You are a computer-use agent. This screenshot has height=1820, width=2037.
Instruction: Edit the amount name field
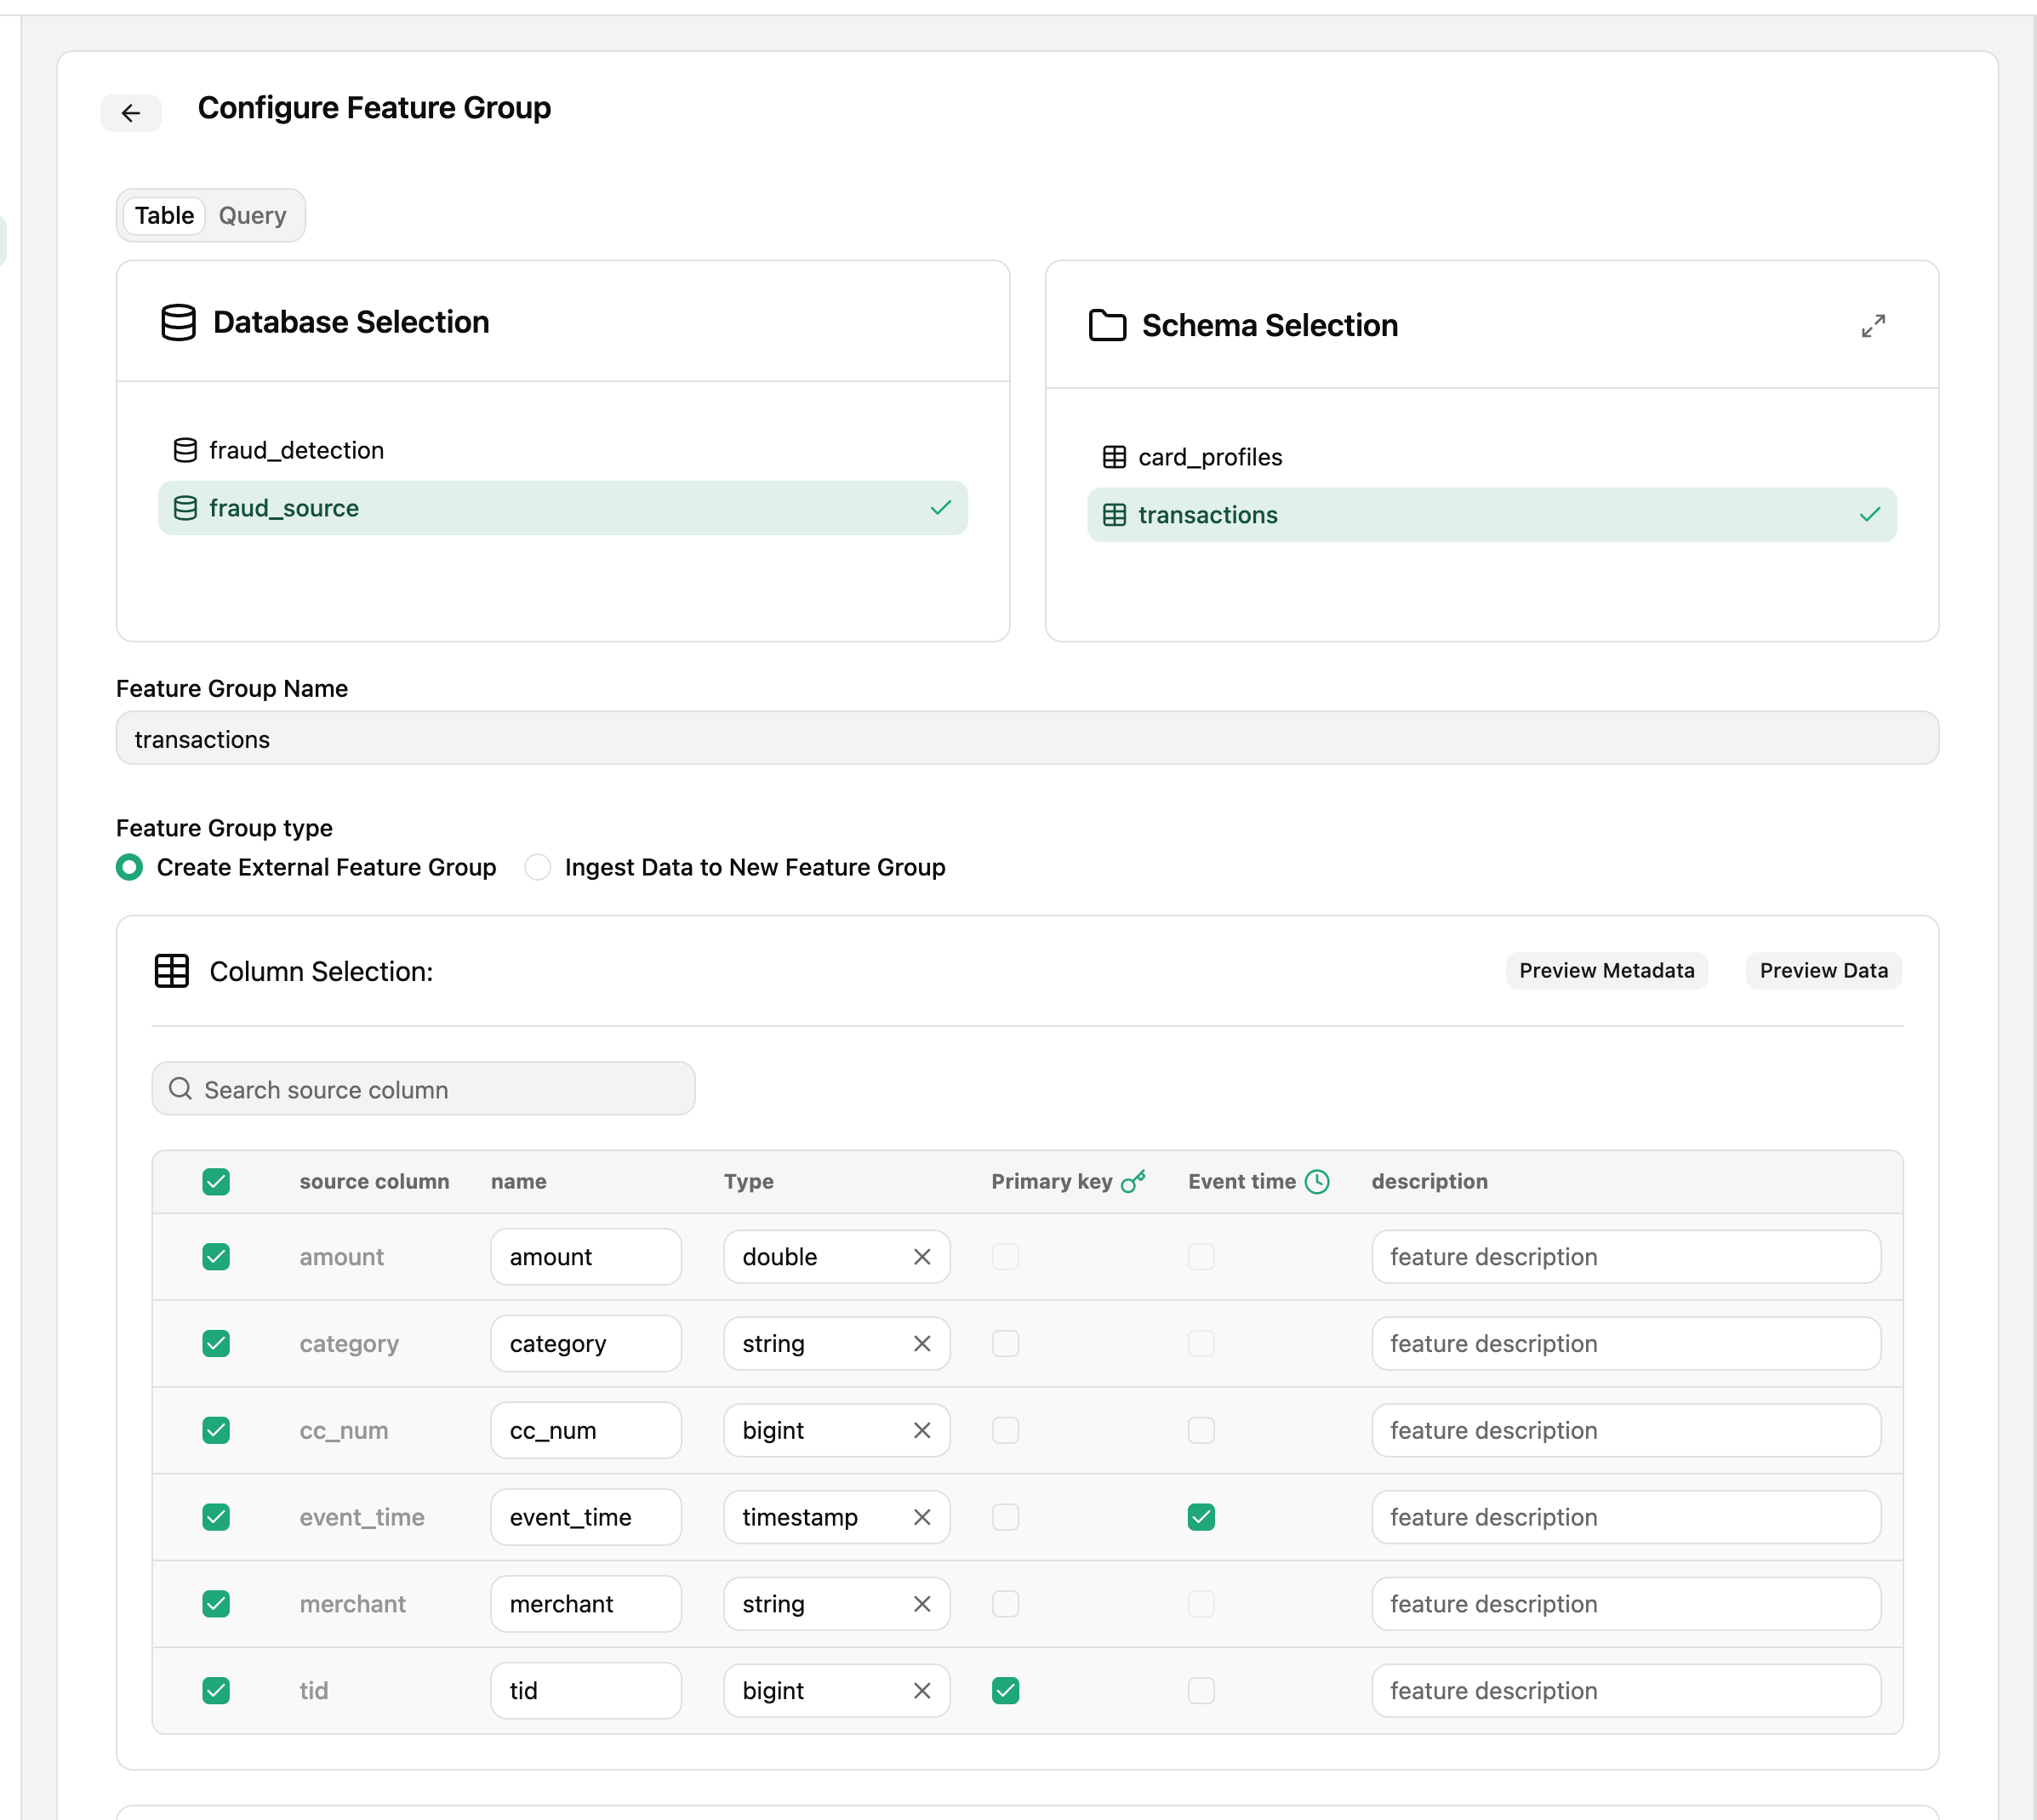tap(586, 1257)
